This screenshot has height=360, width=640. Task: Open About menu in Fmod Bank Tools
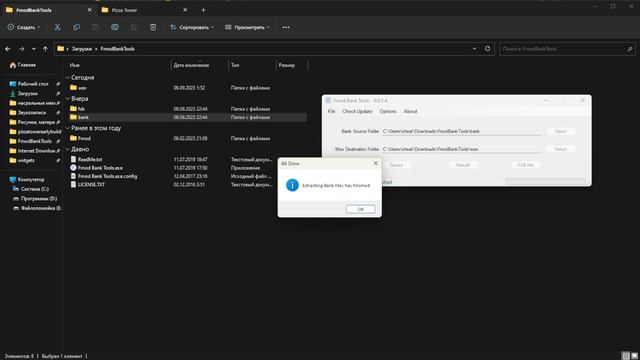(410, 111)
